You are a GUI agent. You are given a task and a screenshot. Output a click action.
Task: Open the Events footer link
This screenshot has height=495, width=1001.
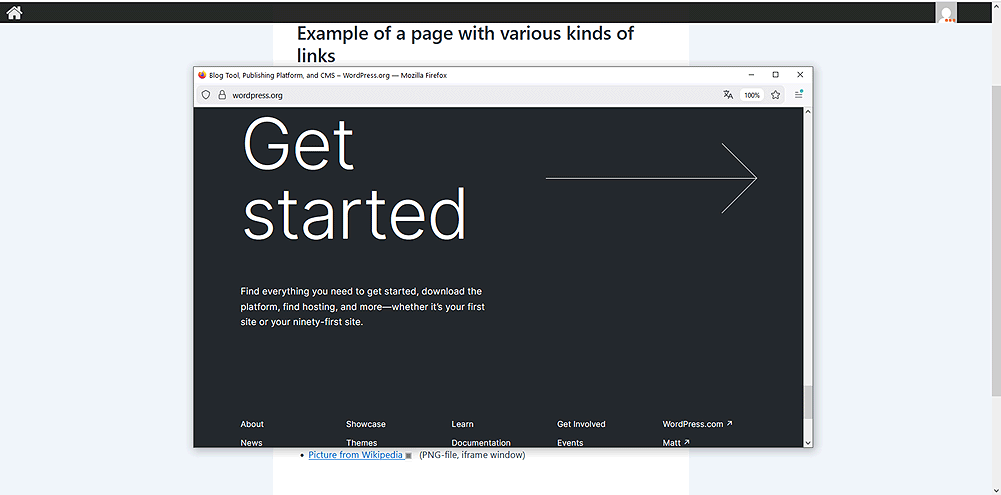pos(570,443)
